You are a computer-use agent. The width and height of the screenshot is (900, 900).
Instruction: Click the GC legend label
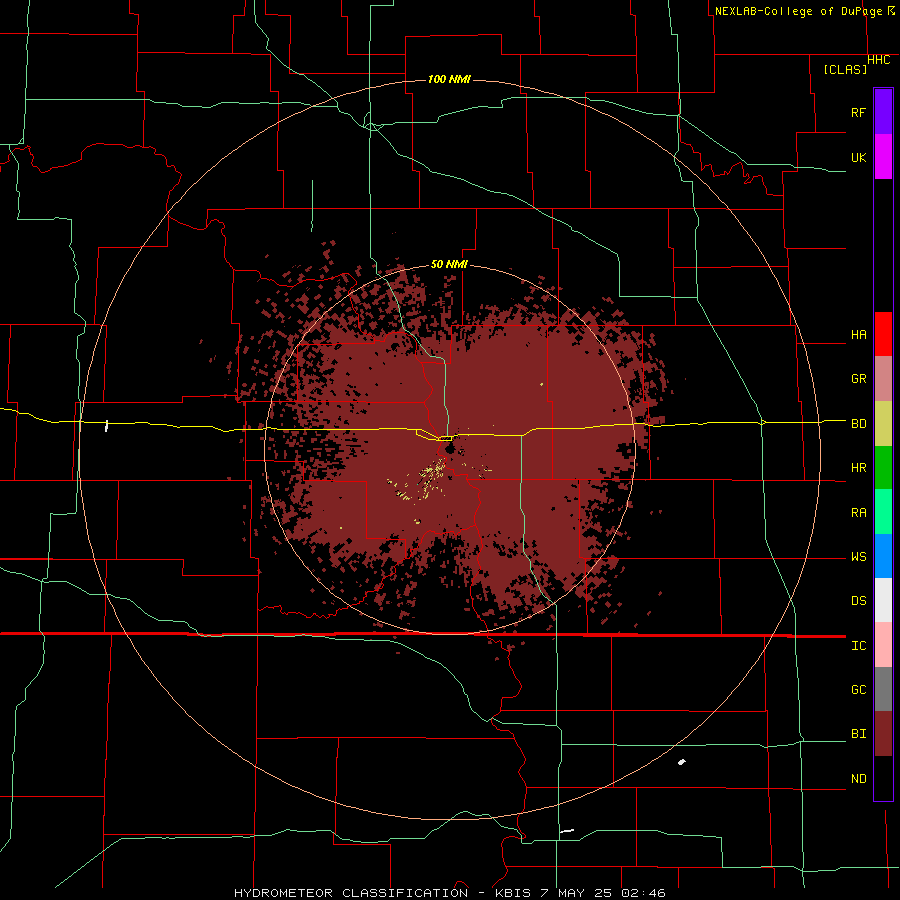(858, 690)
